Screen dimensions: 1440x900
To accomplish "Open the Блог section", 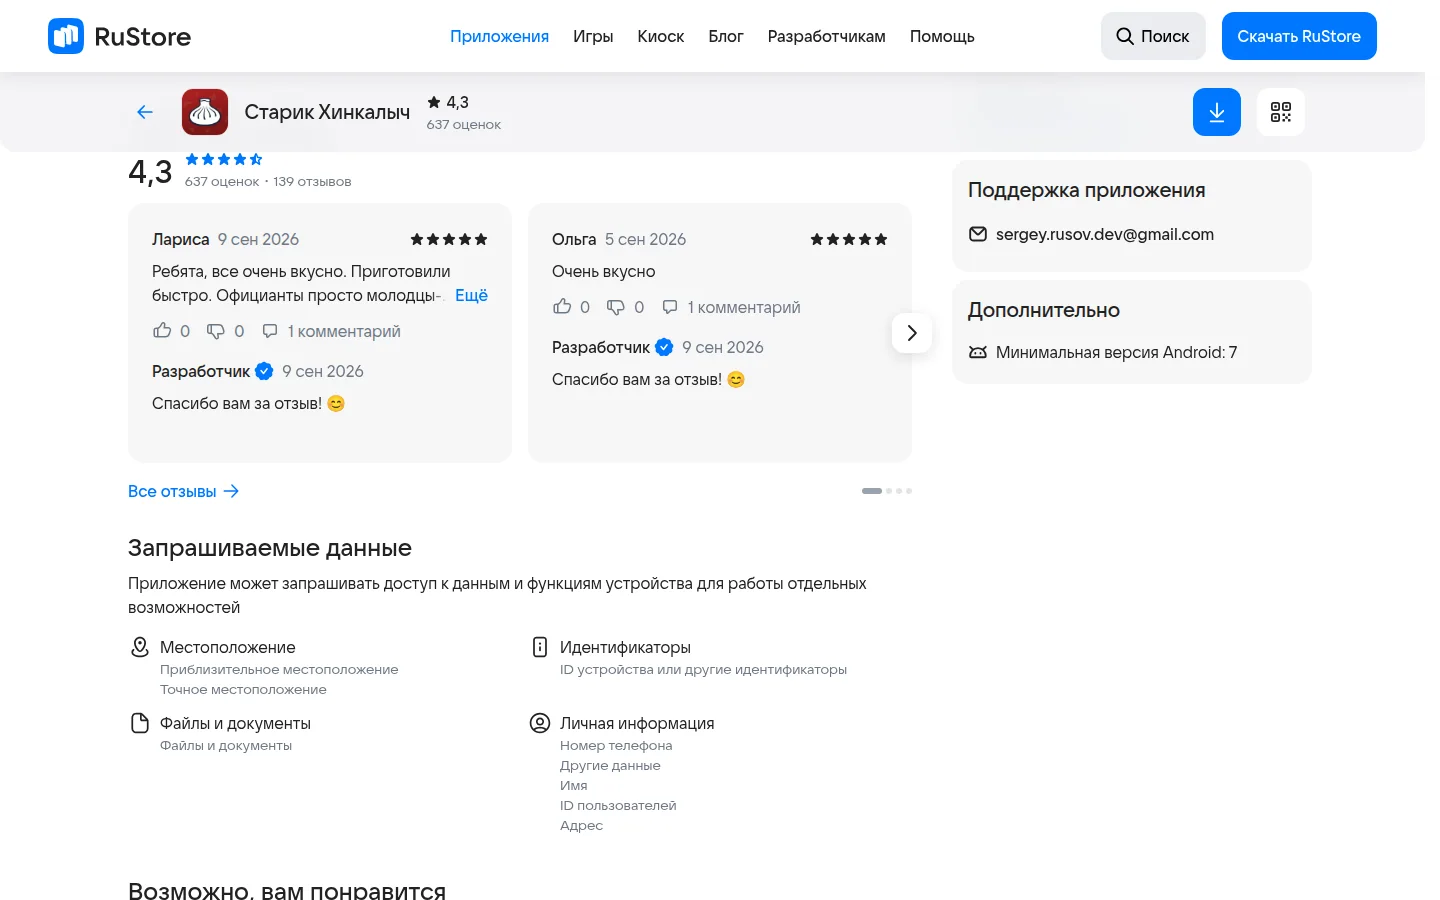I will click(x=726, y=36).
